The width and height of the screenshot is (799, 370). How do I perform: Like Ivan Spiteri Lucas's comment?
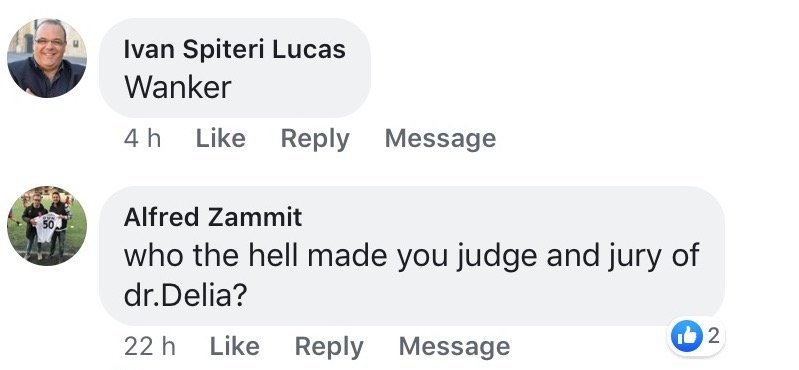tap(221, 138)
